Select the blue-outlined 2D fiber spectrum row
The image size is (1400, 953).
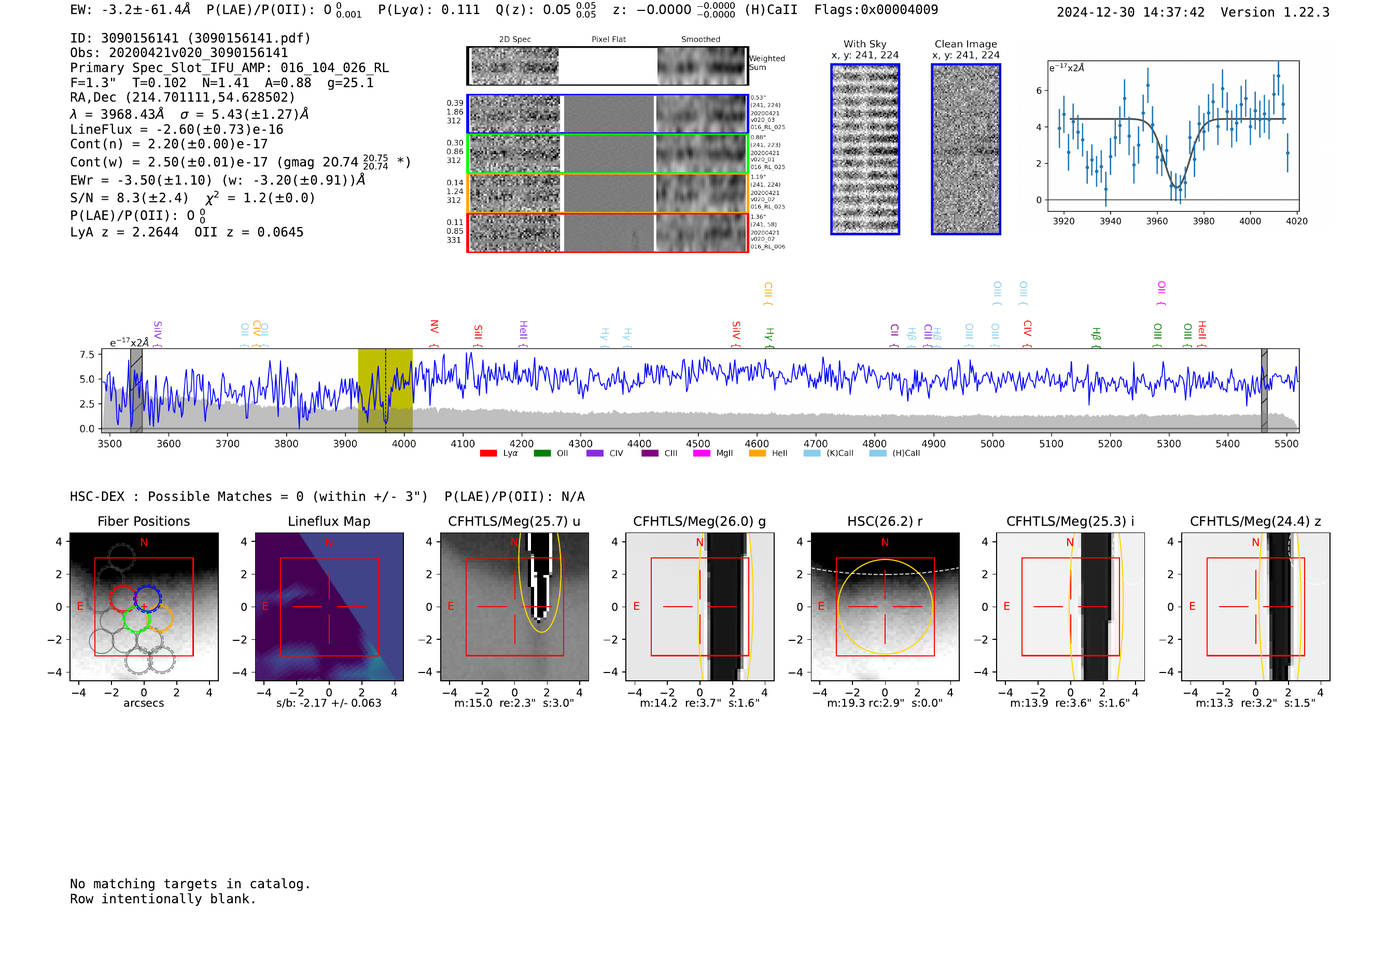click(607, 114)
